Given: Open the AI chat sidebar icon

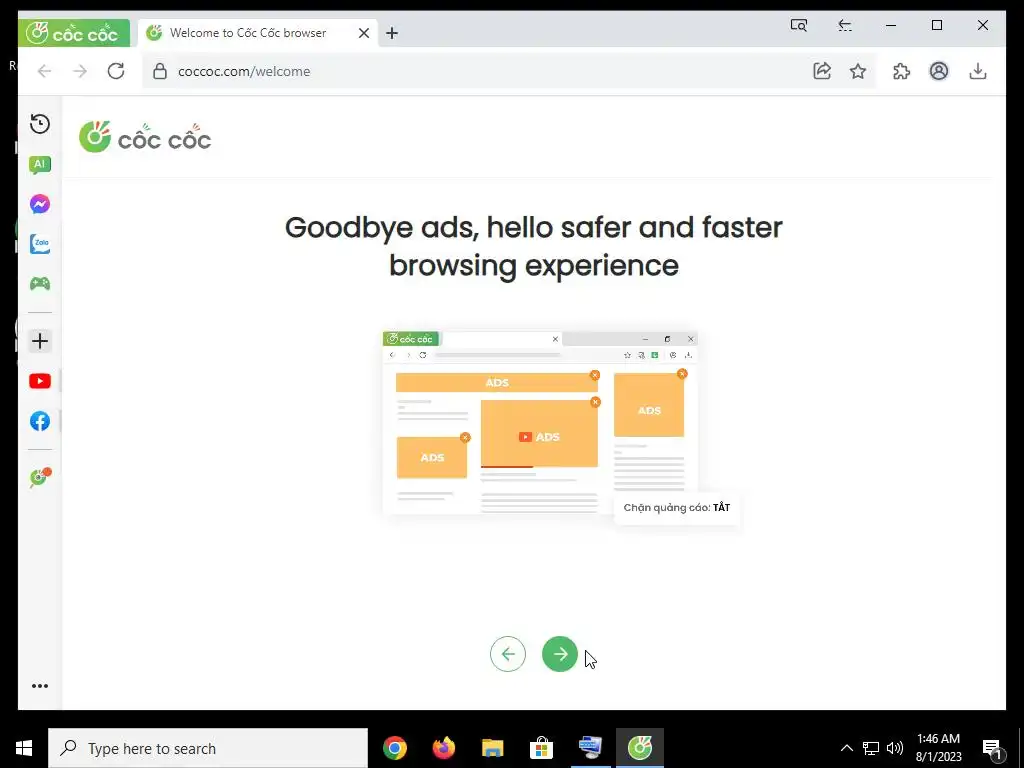Looking at the screenshot, I should [x=40, y=165].
